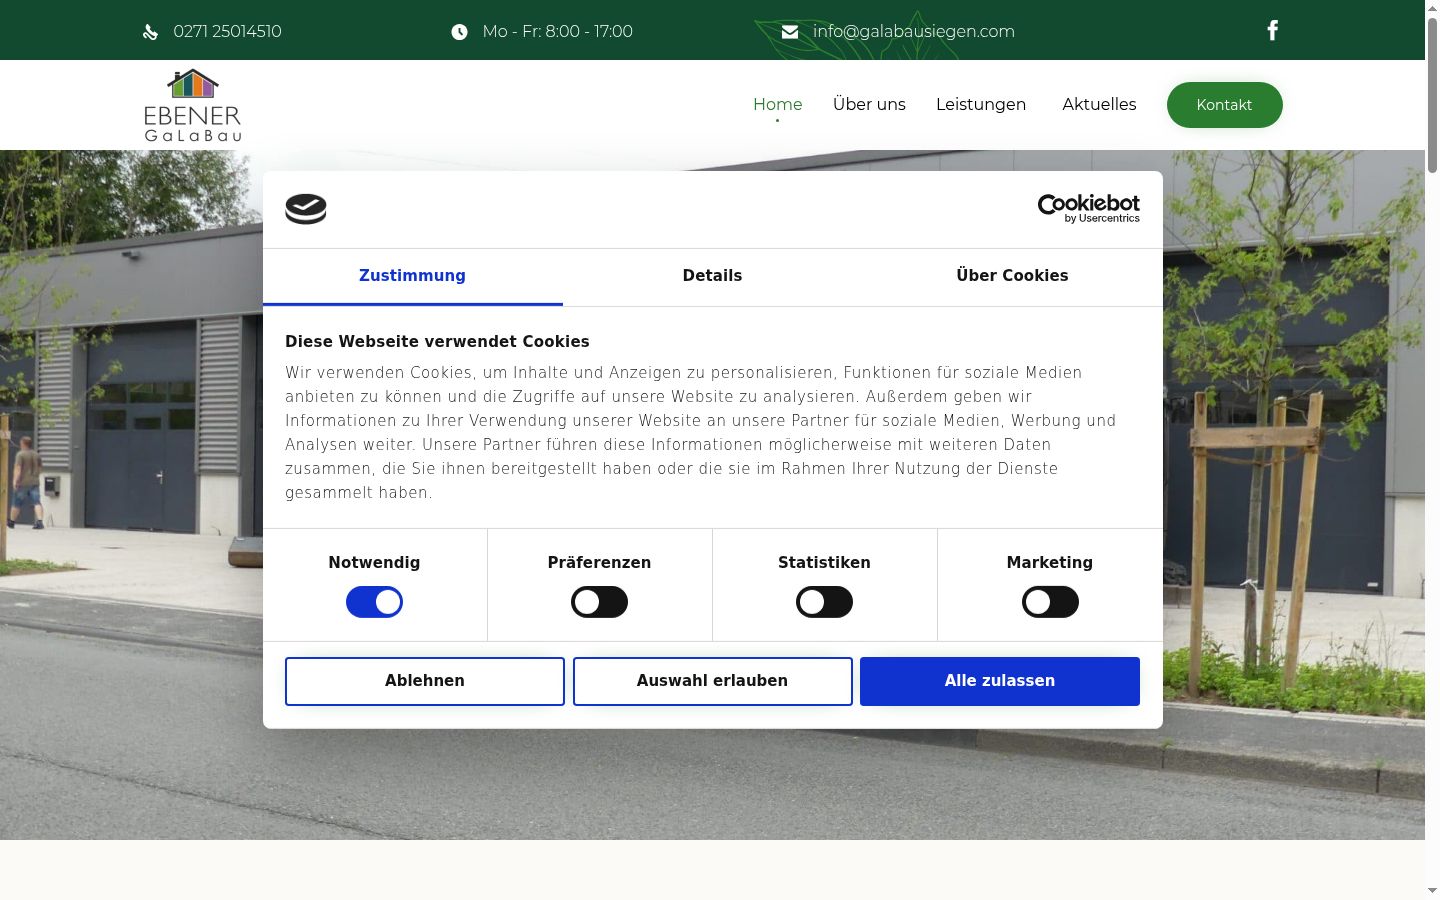
Task: Click the Notwendig label
Action: (374, 563)
